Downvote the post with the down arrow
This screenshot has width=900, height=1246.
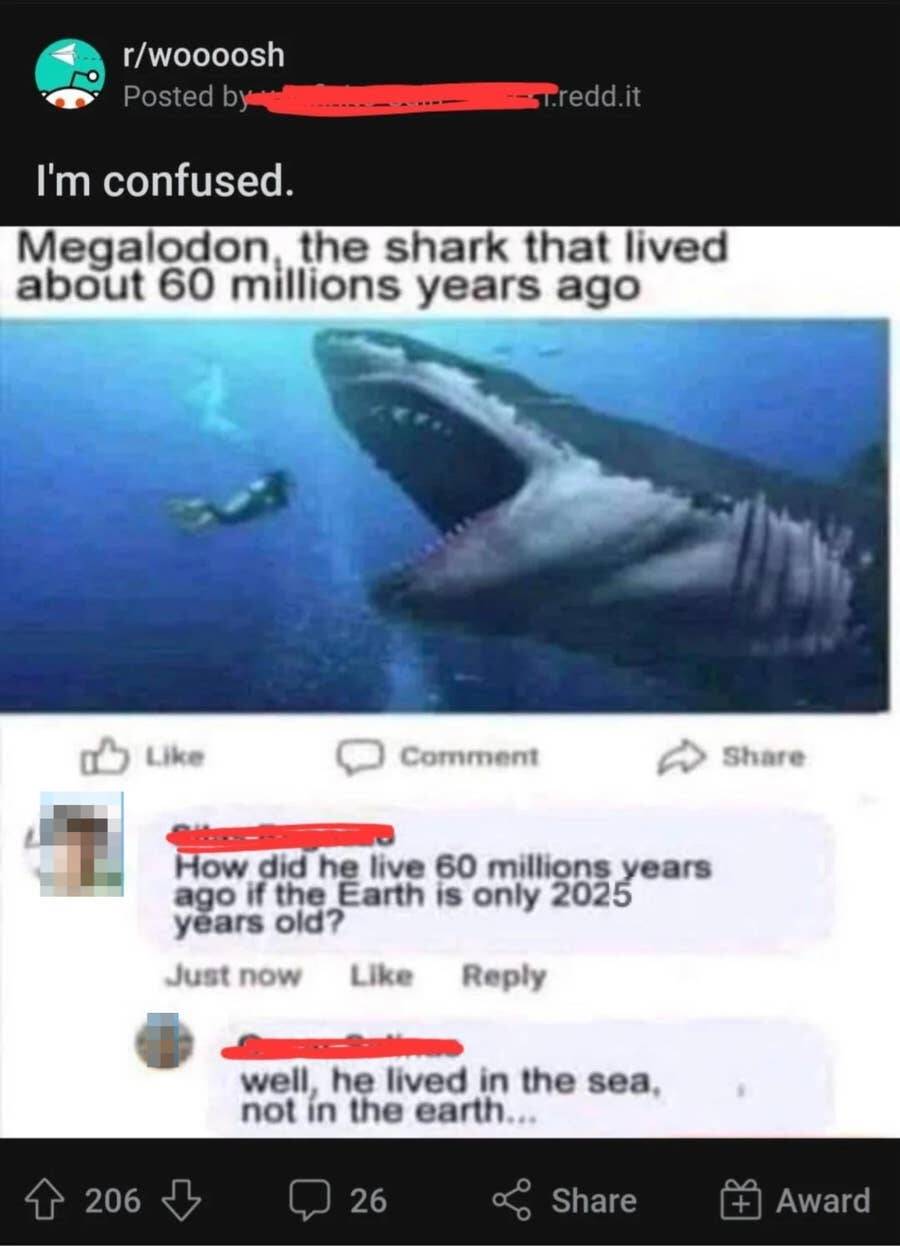coord(180,1199)
